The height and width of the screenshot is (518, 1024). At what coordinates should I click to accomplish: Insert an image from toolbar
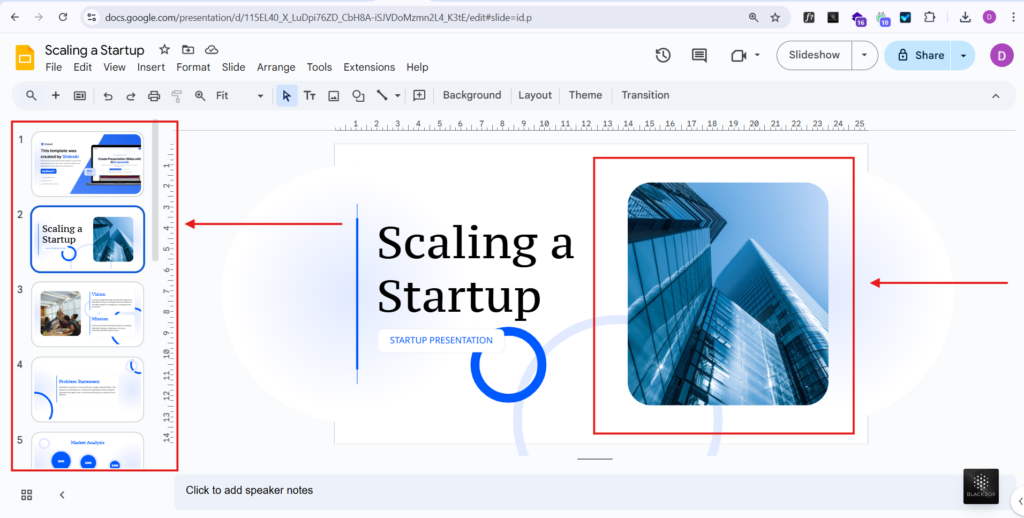pyautogui.click(x=334, y=96)
